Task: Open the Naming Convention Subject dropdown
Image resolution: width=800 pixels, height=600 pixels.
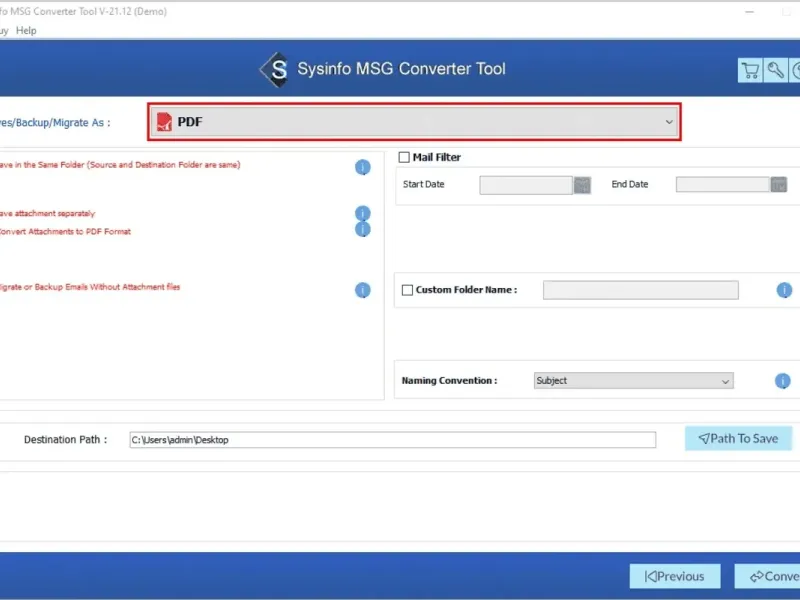Action: click(634, 381)
